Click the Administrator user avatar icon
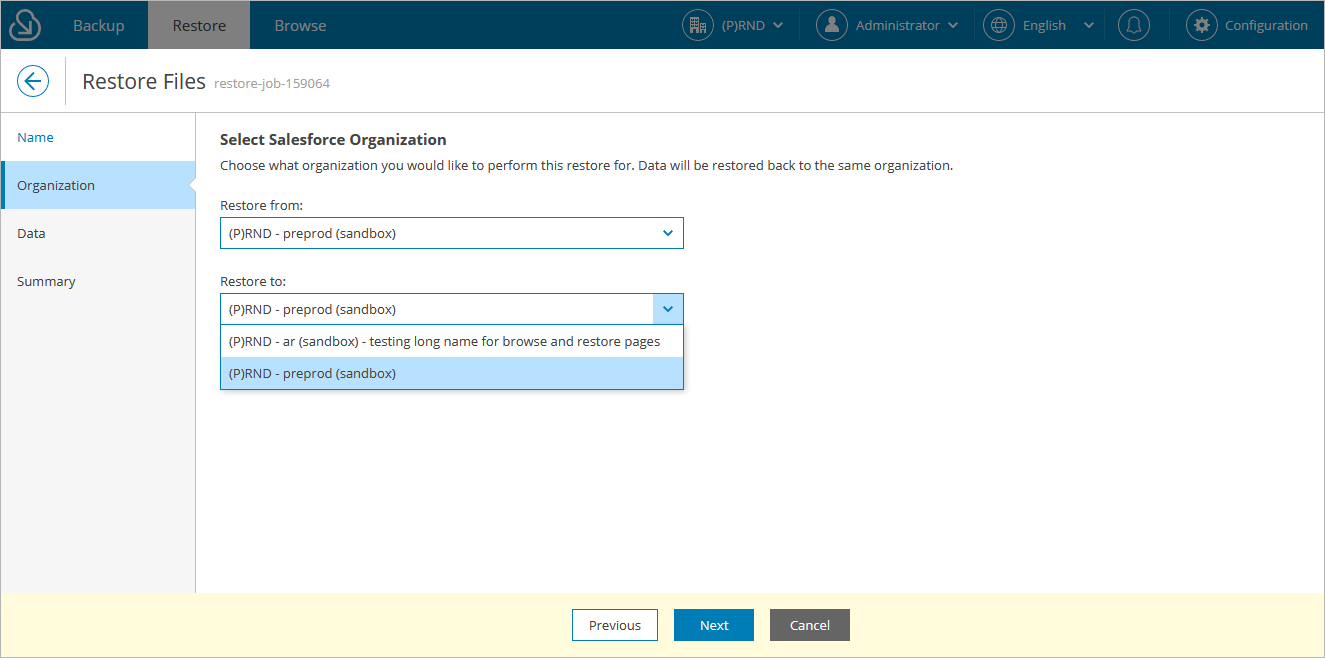 [x=832, y=25]
